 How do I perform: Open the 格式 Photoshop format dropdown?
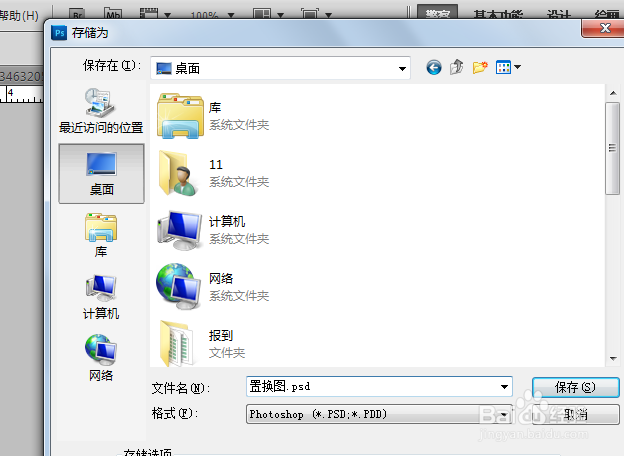coord(379,414)
